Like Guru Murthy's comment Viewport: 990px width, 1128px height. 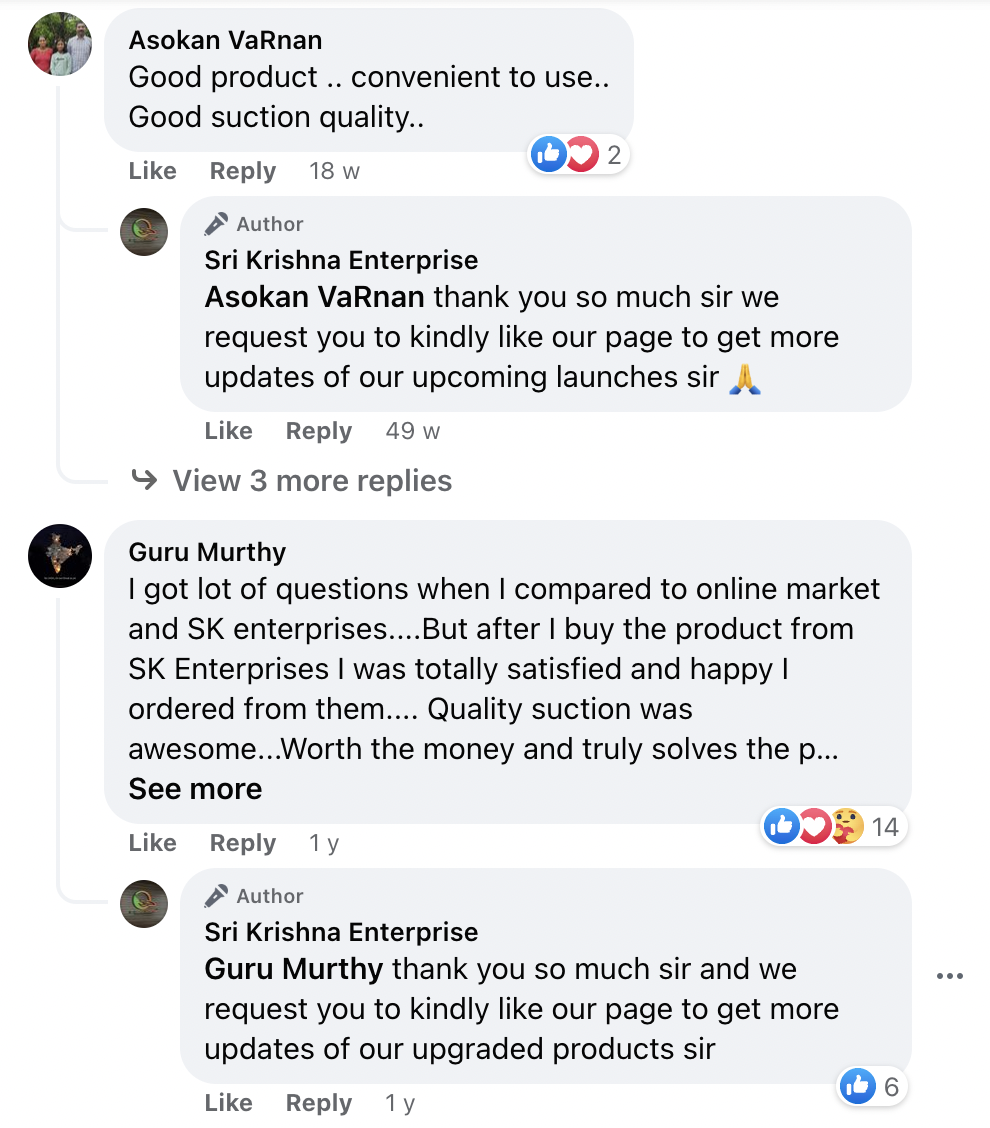(x=152, y=843)
